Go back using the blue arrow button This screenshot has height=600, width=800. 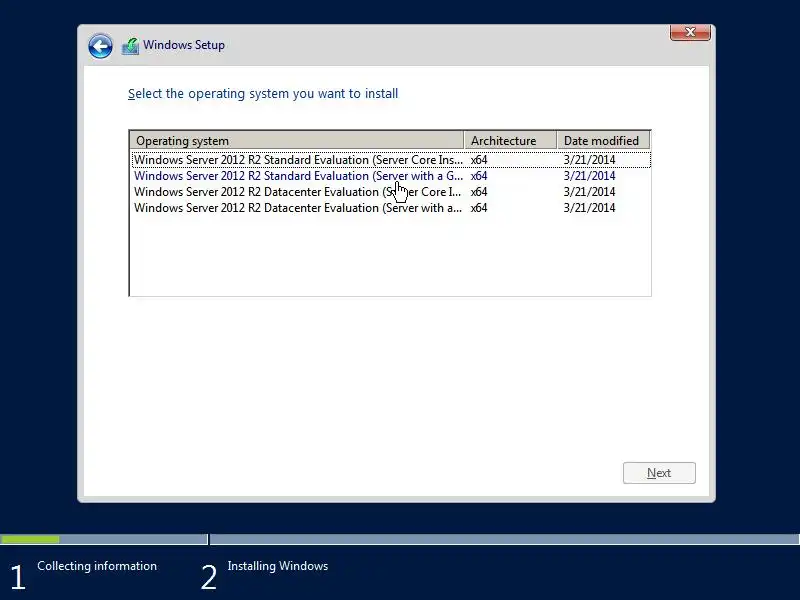click(x=100, y=46)
